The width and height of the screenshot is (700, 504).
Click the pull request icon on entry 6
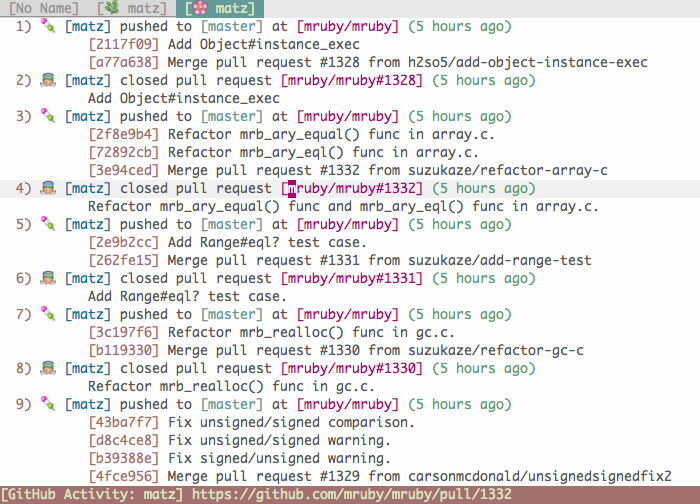pyautogui.click(x=48, y=278)
